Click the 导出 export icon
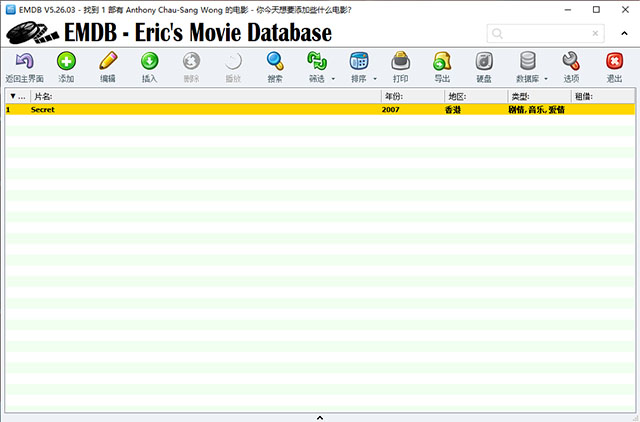Viewport: 640px width, 422px height. click(442, 61)
